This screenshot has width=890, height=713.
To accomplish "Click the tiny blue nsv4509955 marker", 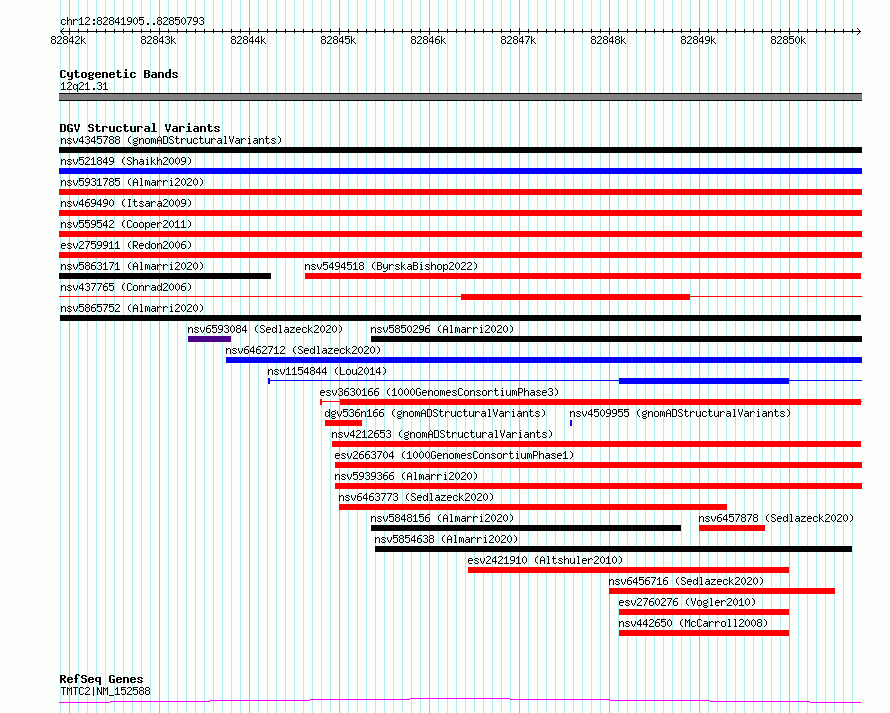I will coord(571,423).
